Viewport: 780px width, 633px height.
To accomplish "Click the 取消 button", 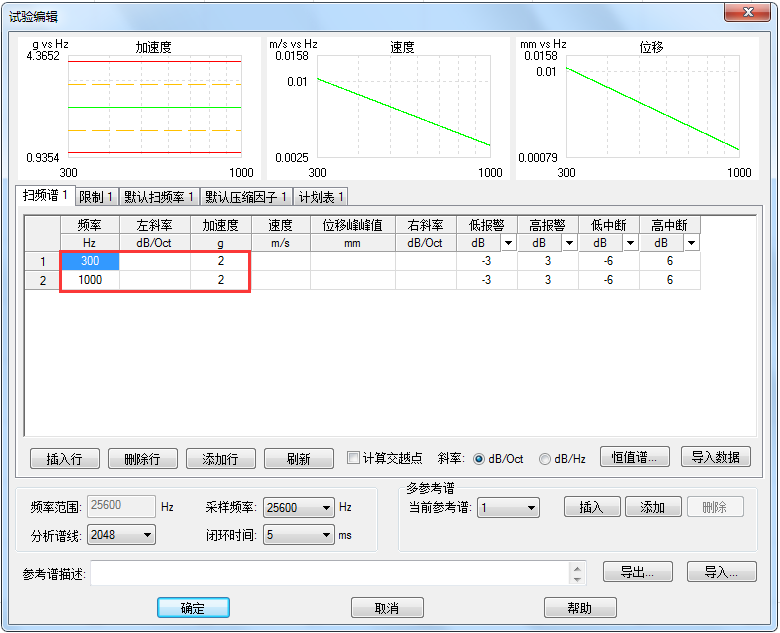I will coord(387,608).
